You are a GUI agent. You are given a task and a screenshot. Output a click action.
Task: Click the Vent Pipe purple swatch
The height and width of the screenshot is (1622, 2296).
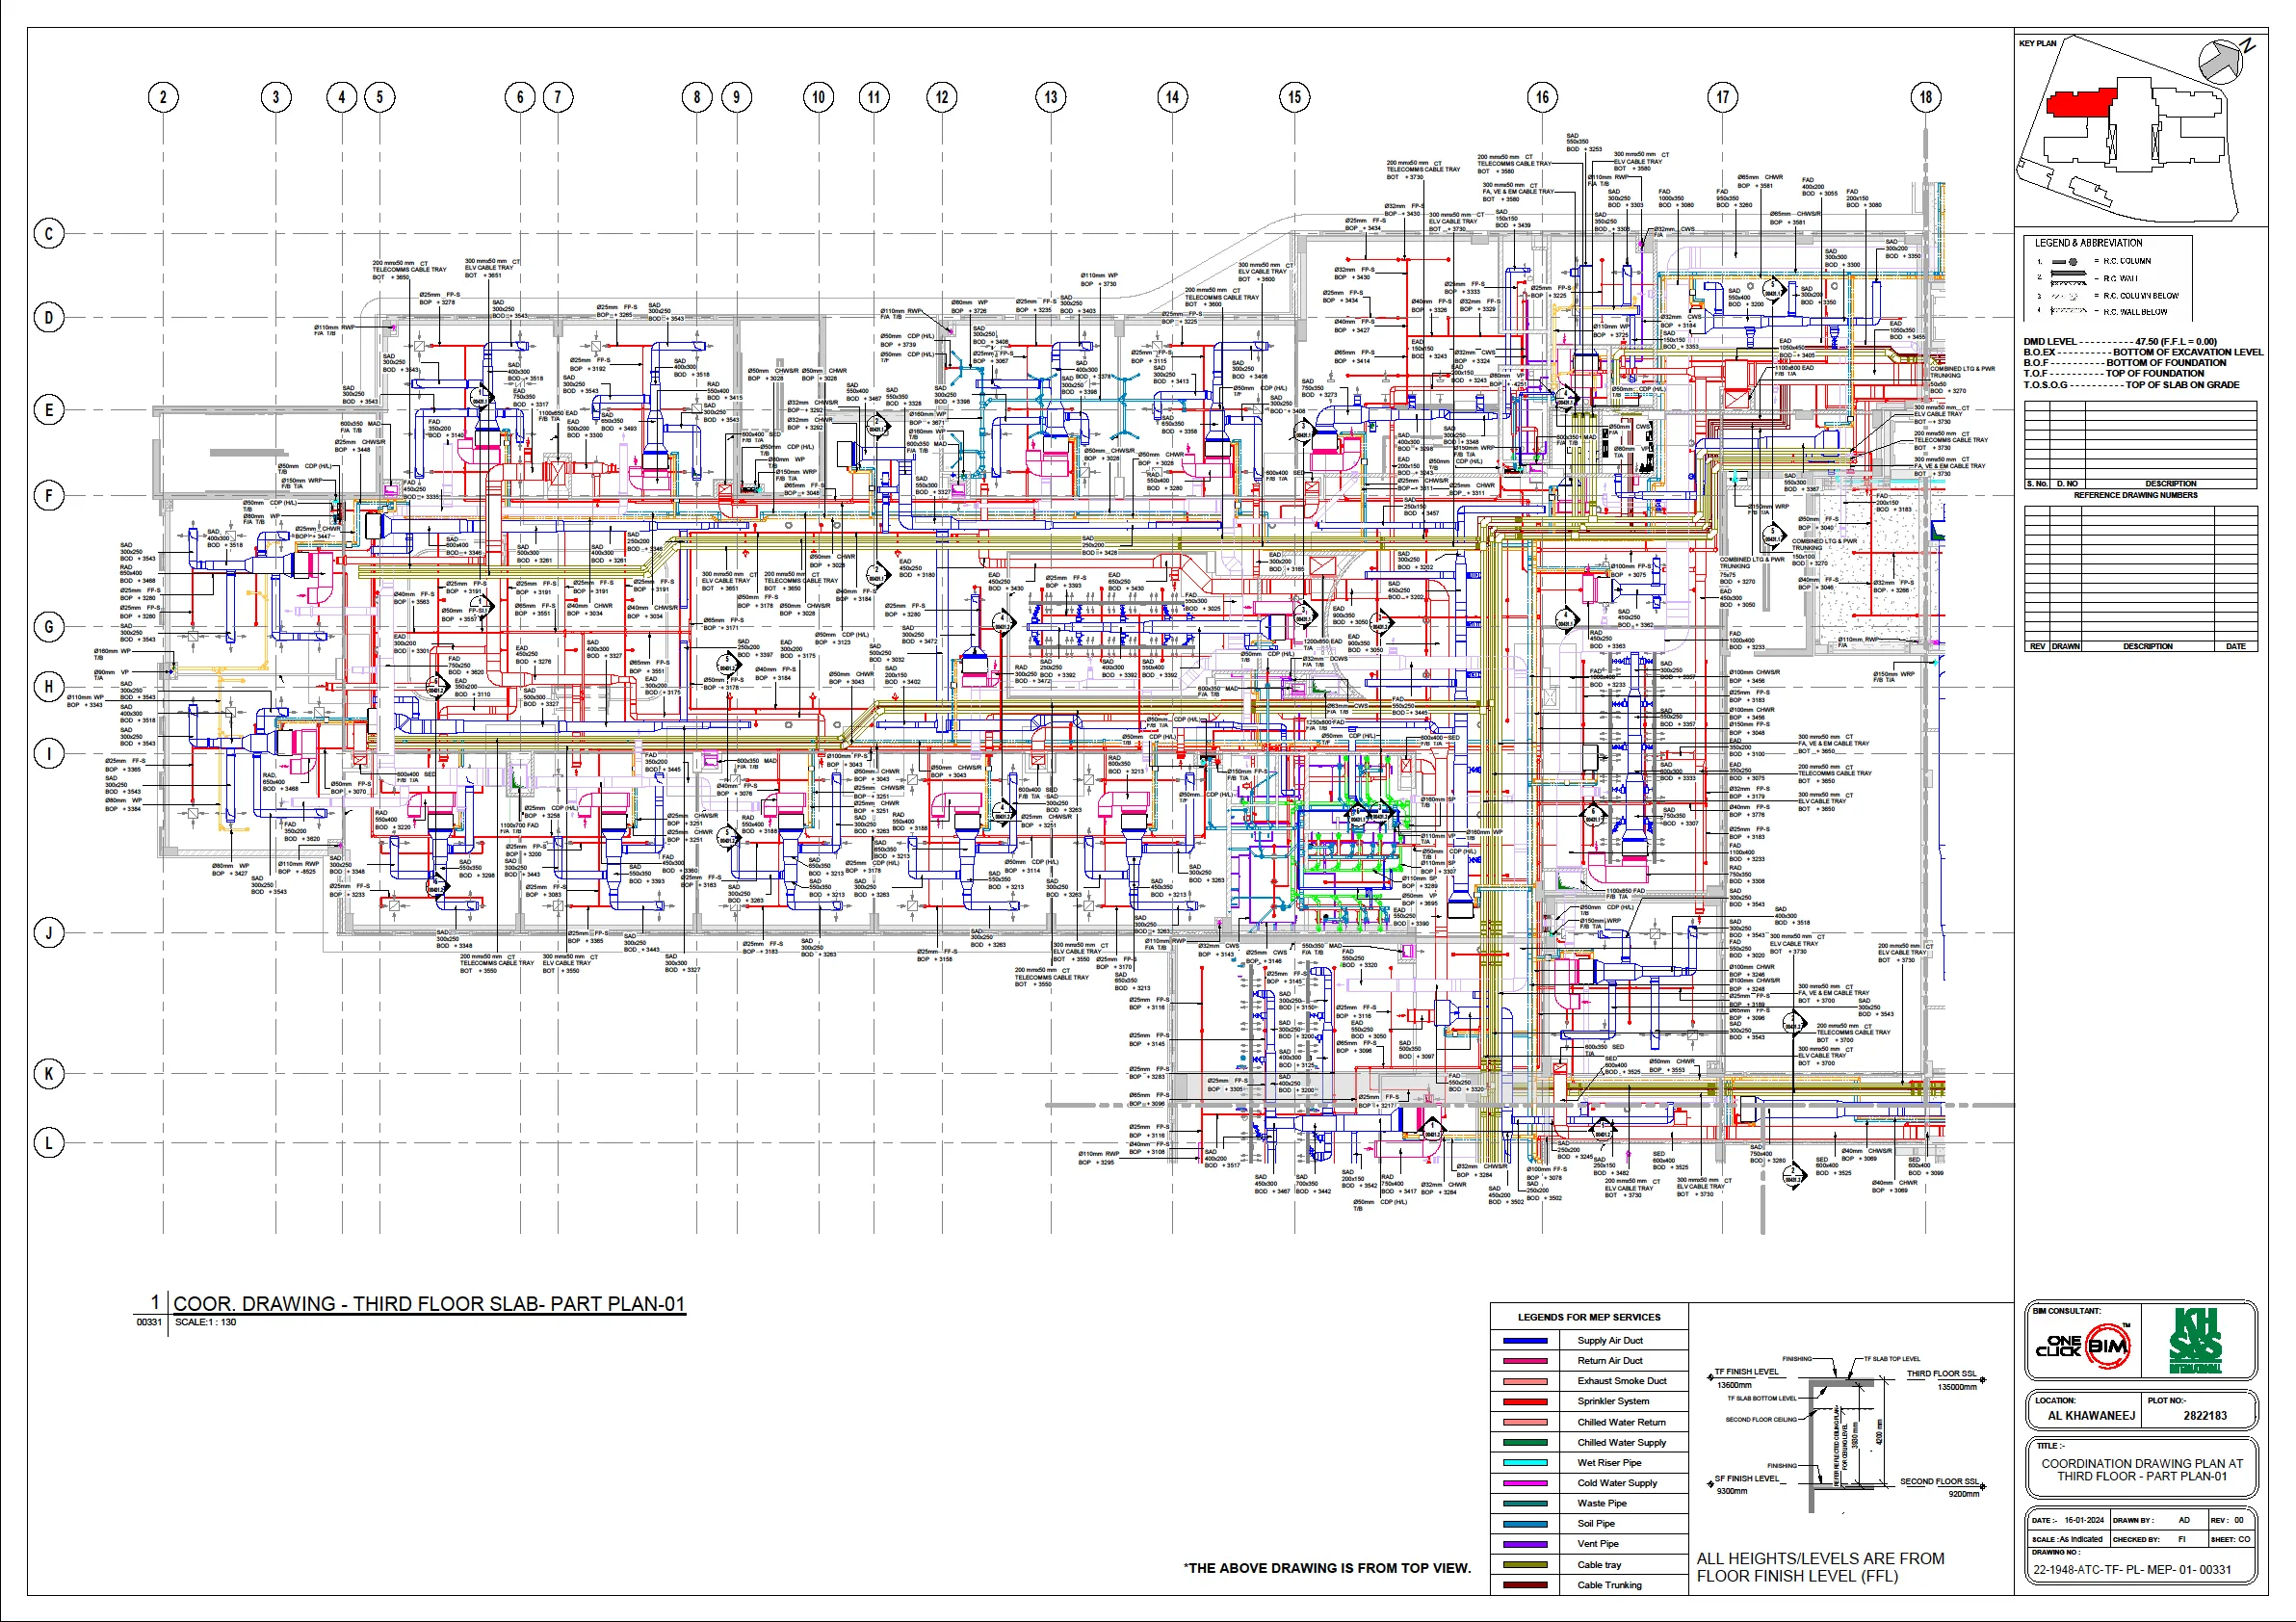[1525, 1545]
